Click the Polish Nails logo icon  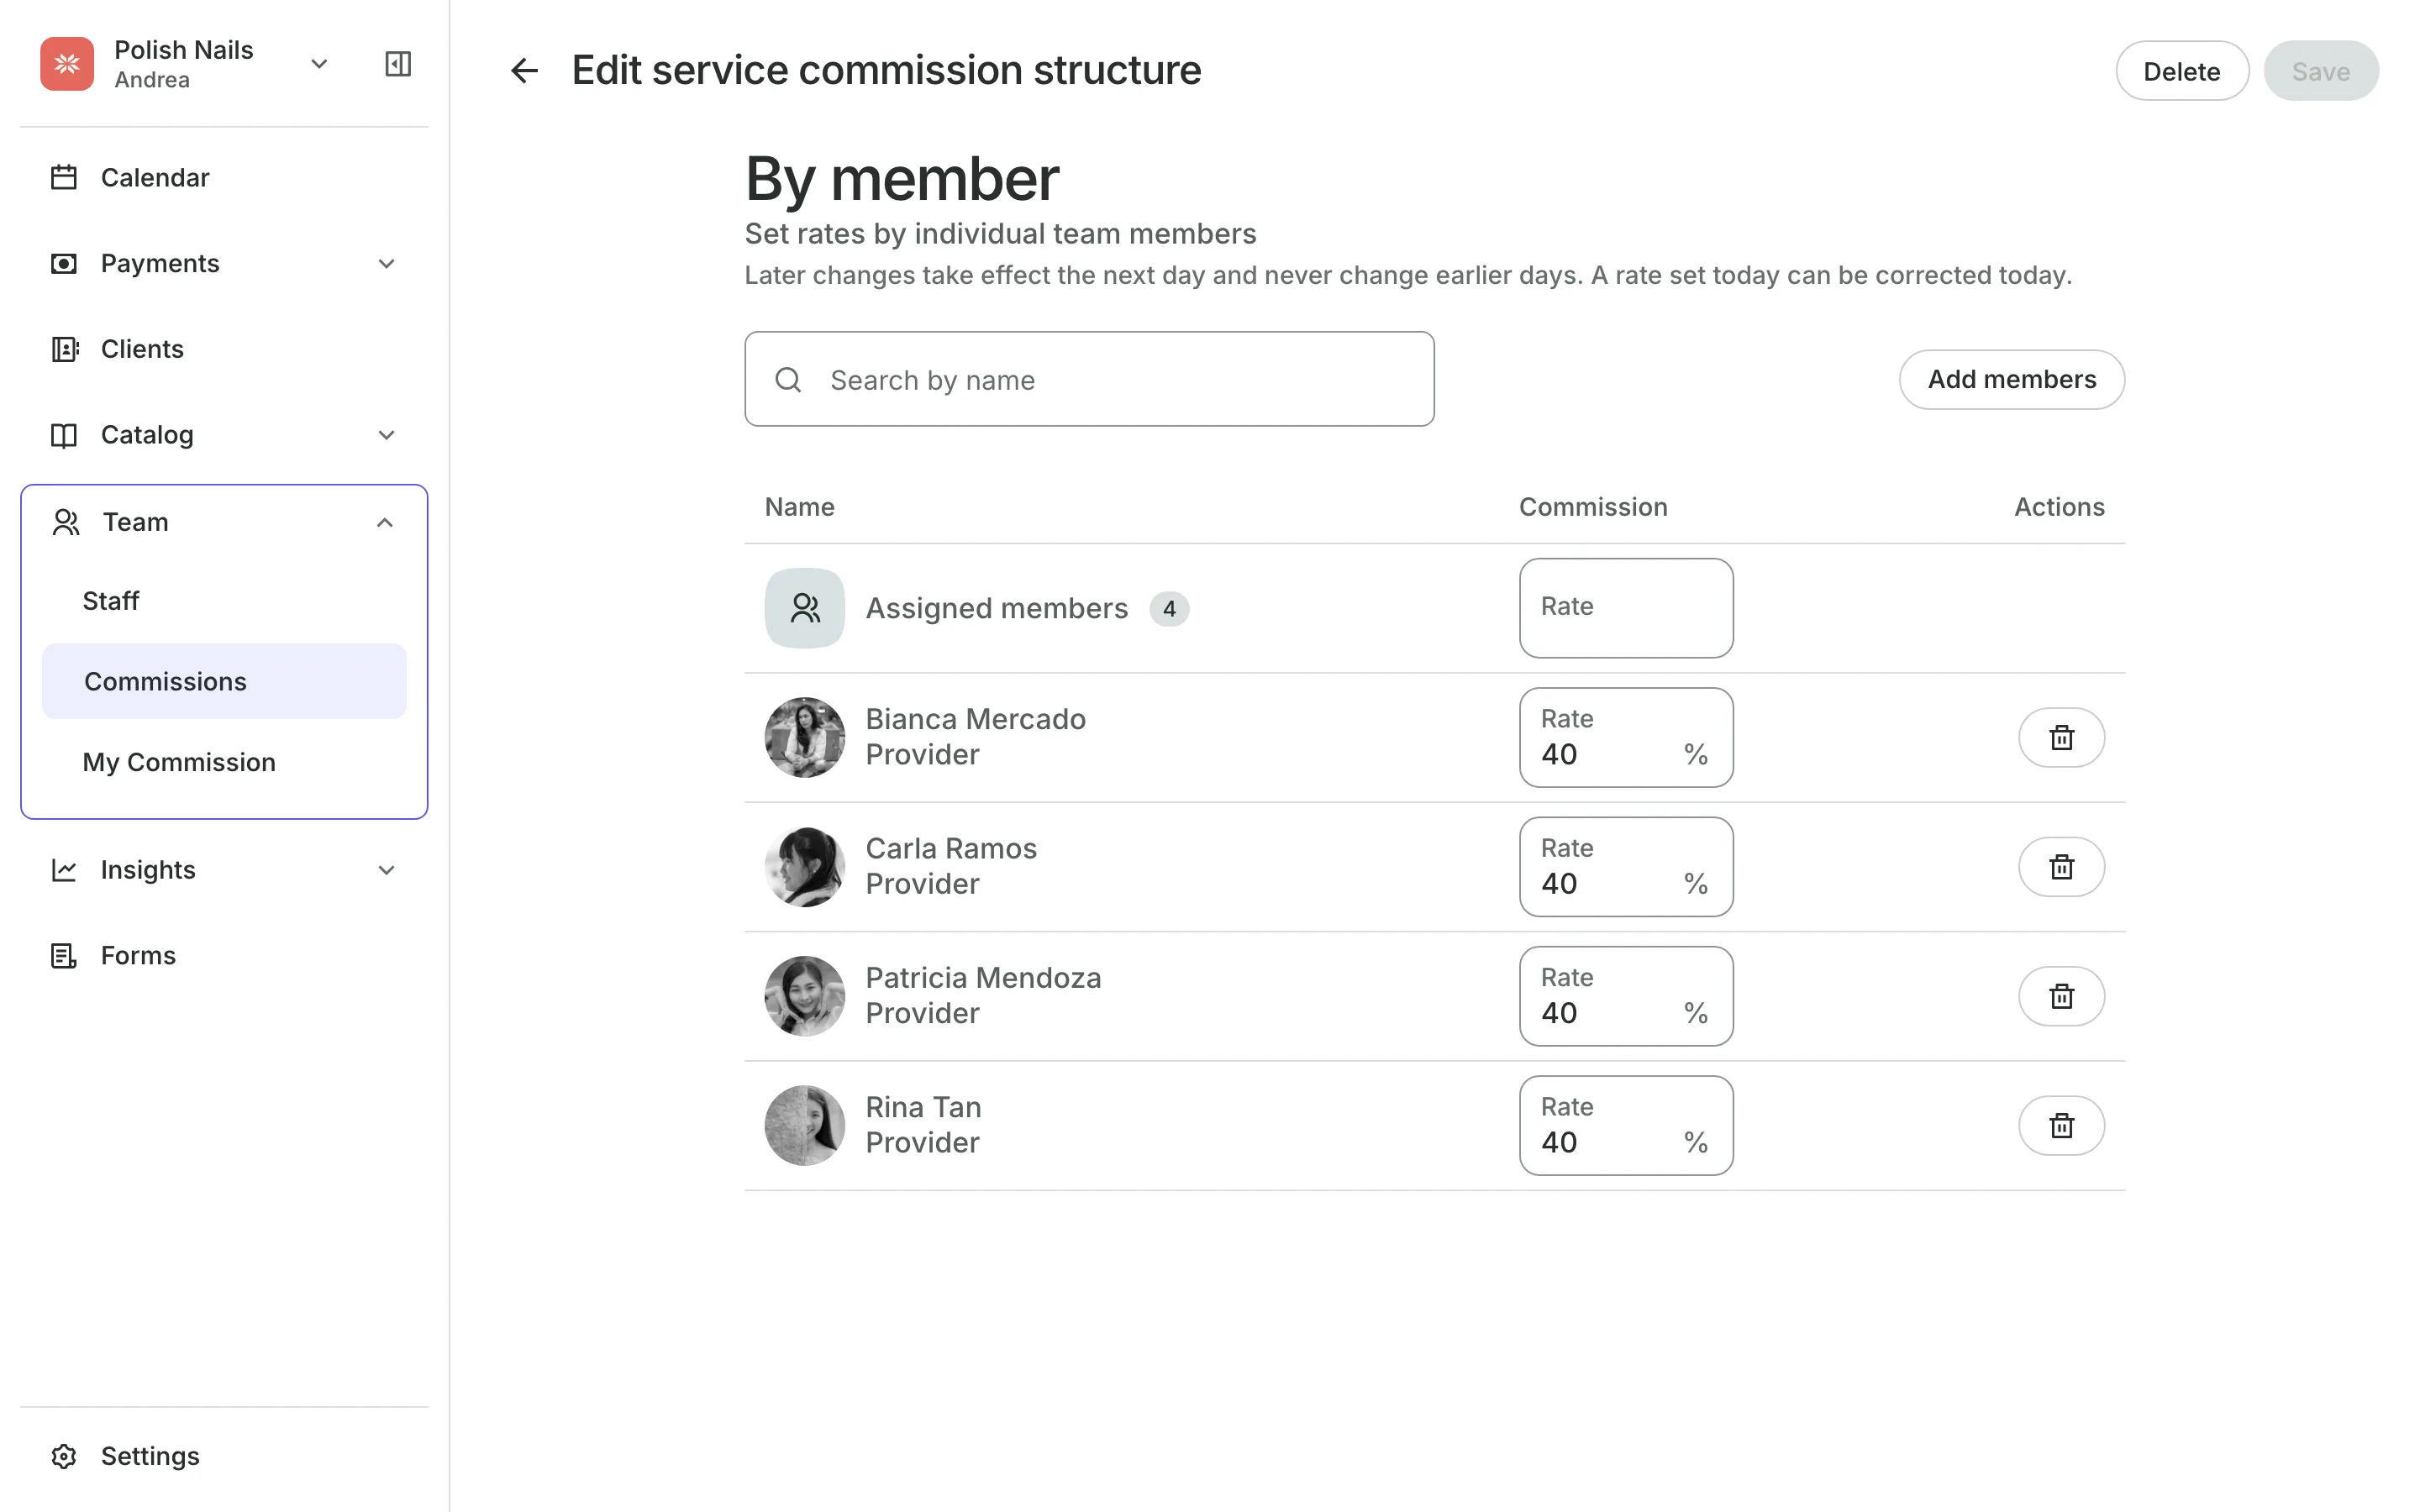tap(67, 64)
